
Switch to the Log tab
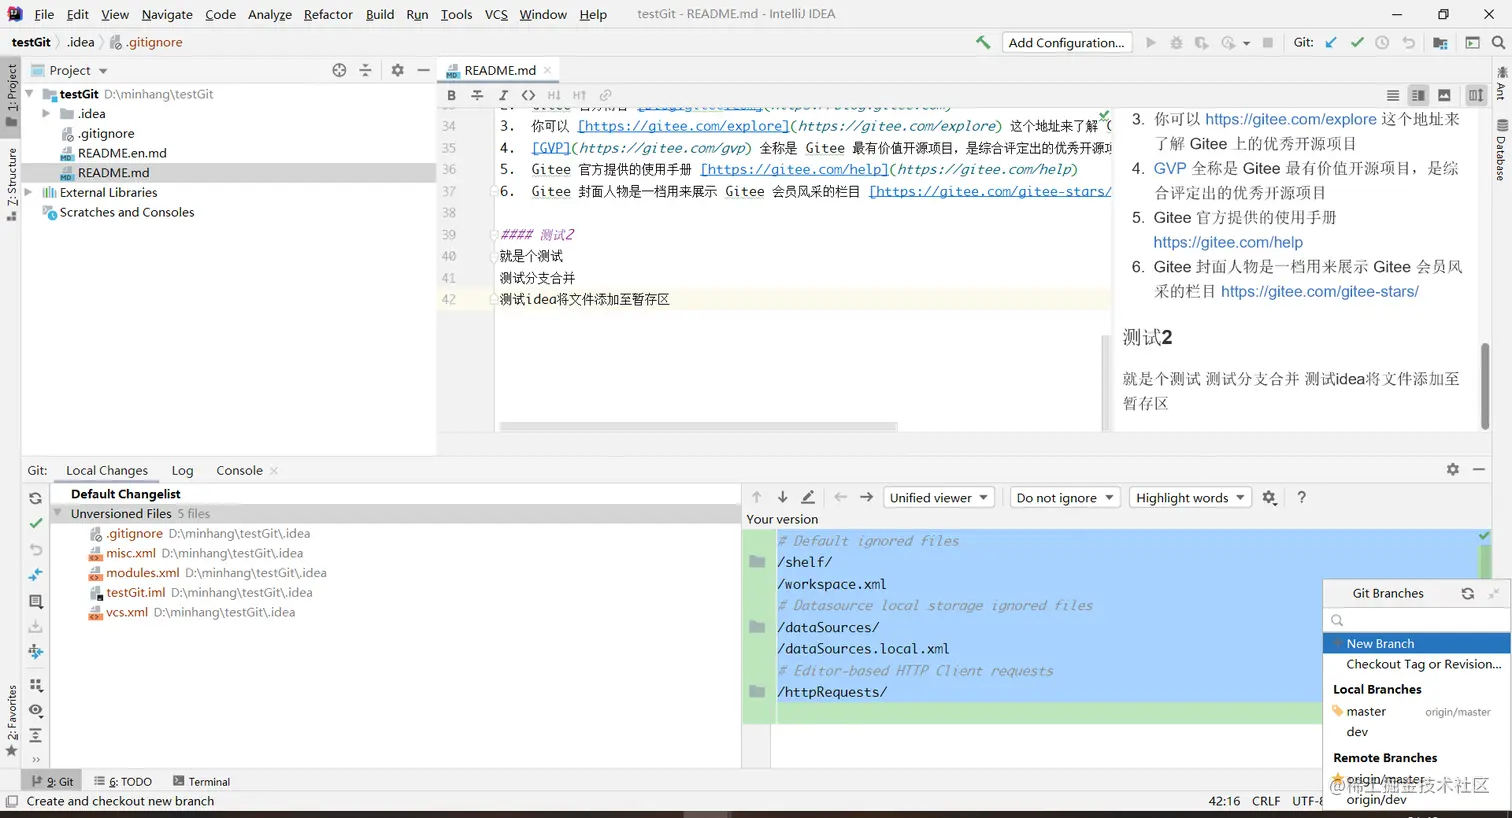click(x=182, y=470)
